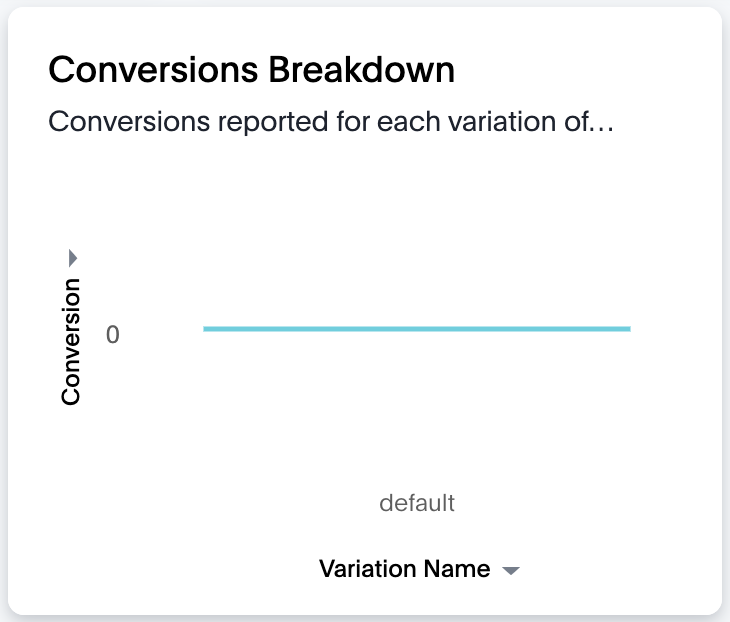Click the ellipsis ending the subtitle
Screen dimensions: 730x622
600,128
